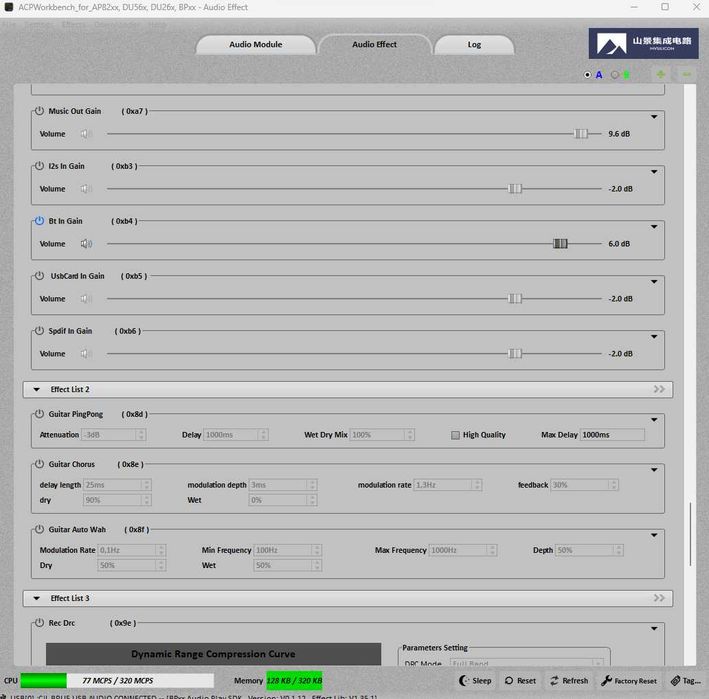Click Auto Wah Min Frequency 100Hz field
This screenshot has width=709, height=699.
pyautogui.click(x=288, y=550)
